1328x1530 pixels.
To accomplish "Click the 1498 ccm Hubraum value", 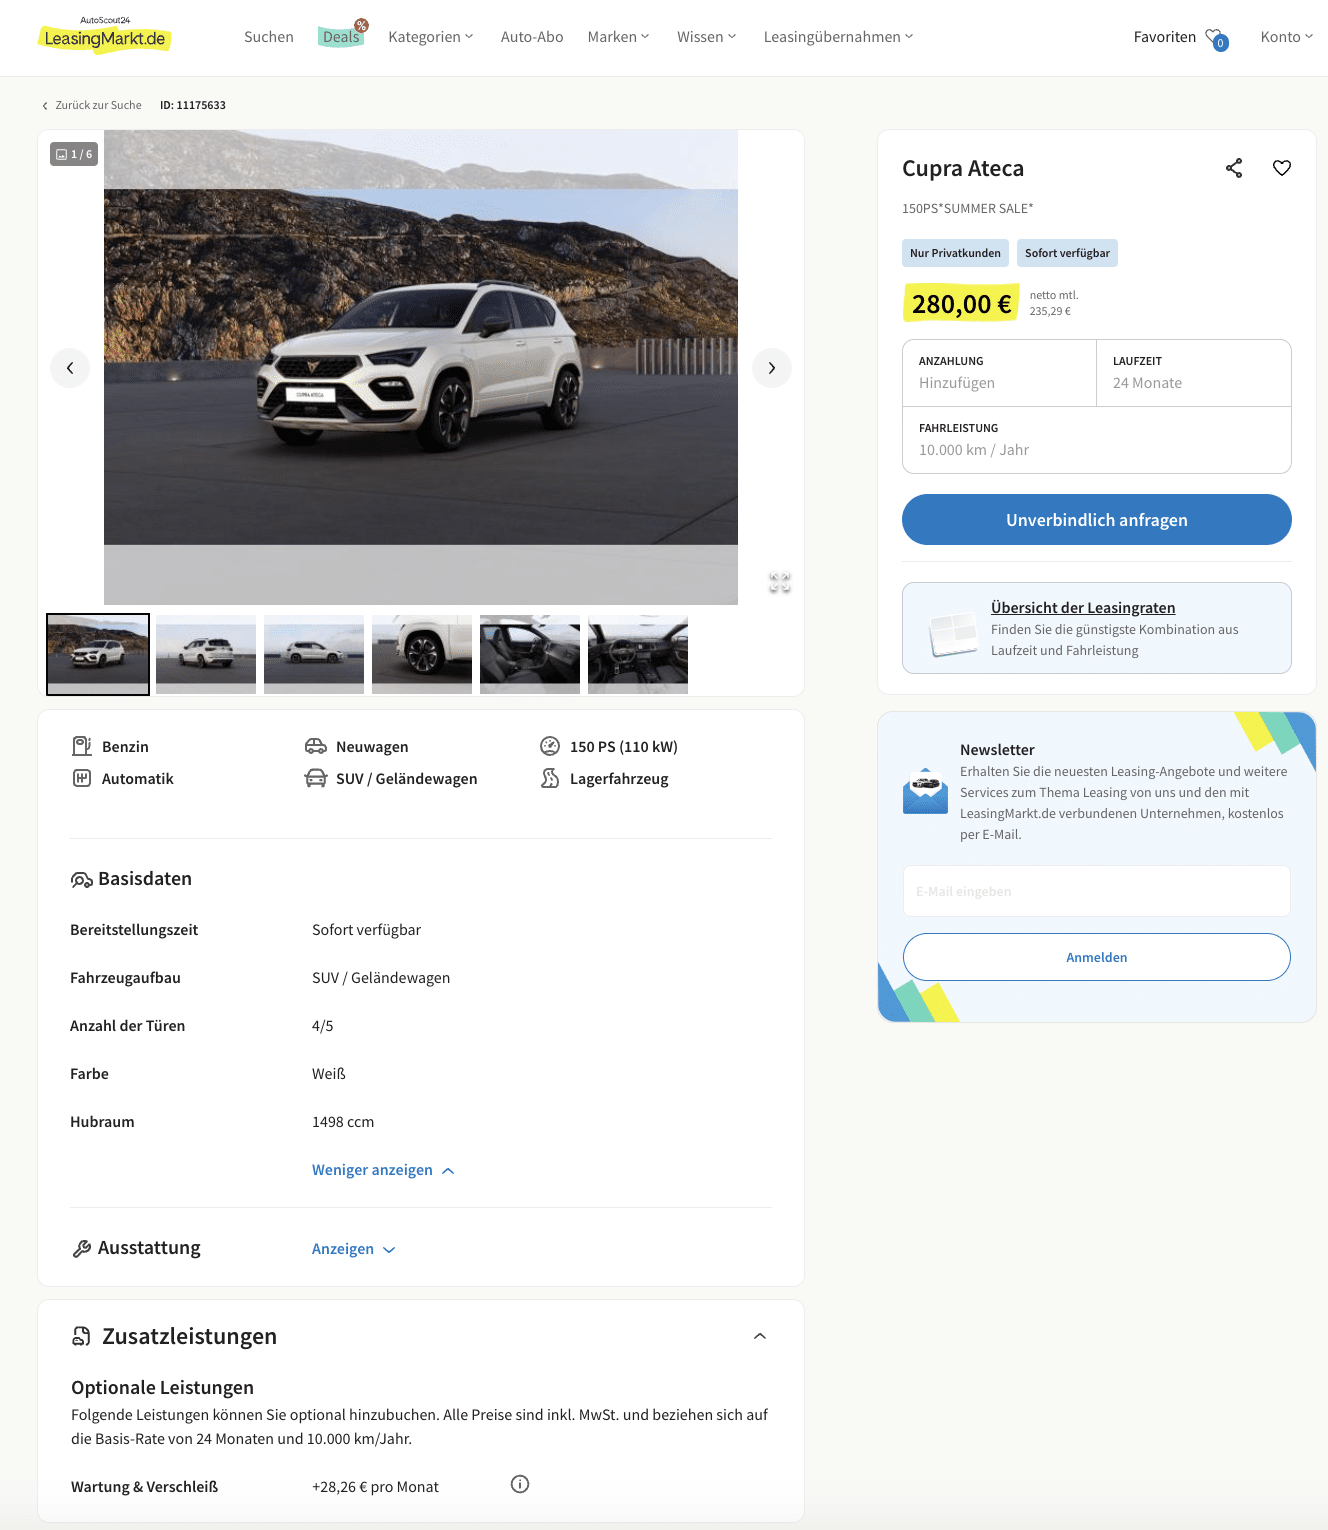I will pyautogui.click(x=343, y=1122).
